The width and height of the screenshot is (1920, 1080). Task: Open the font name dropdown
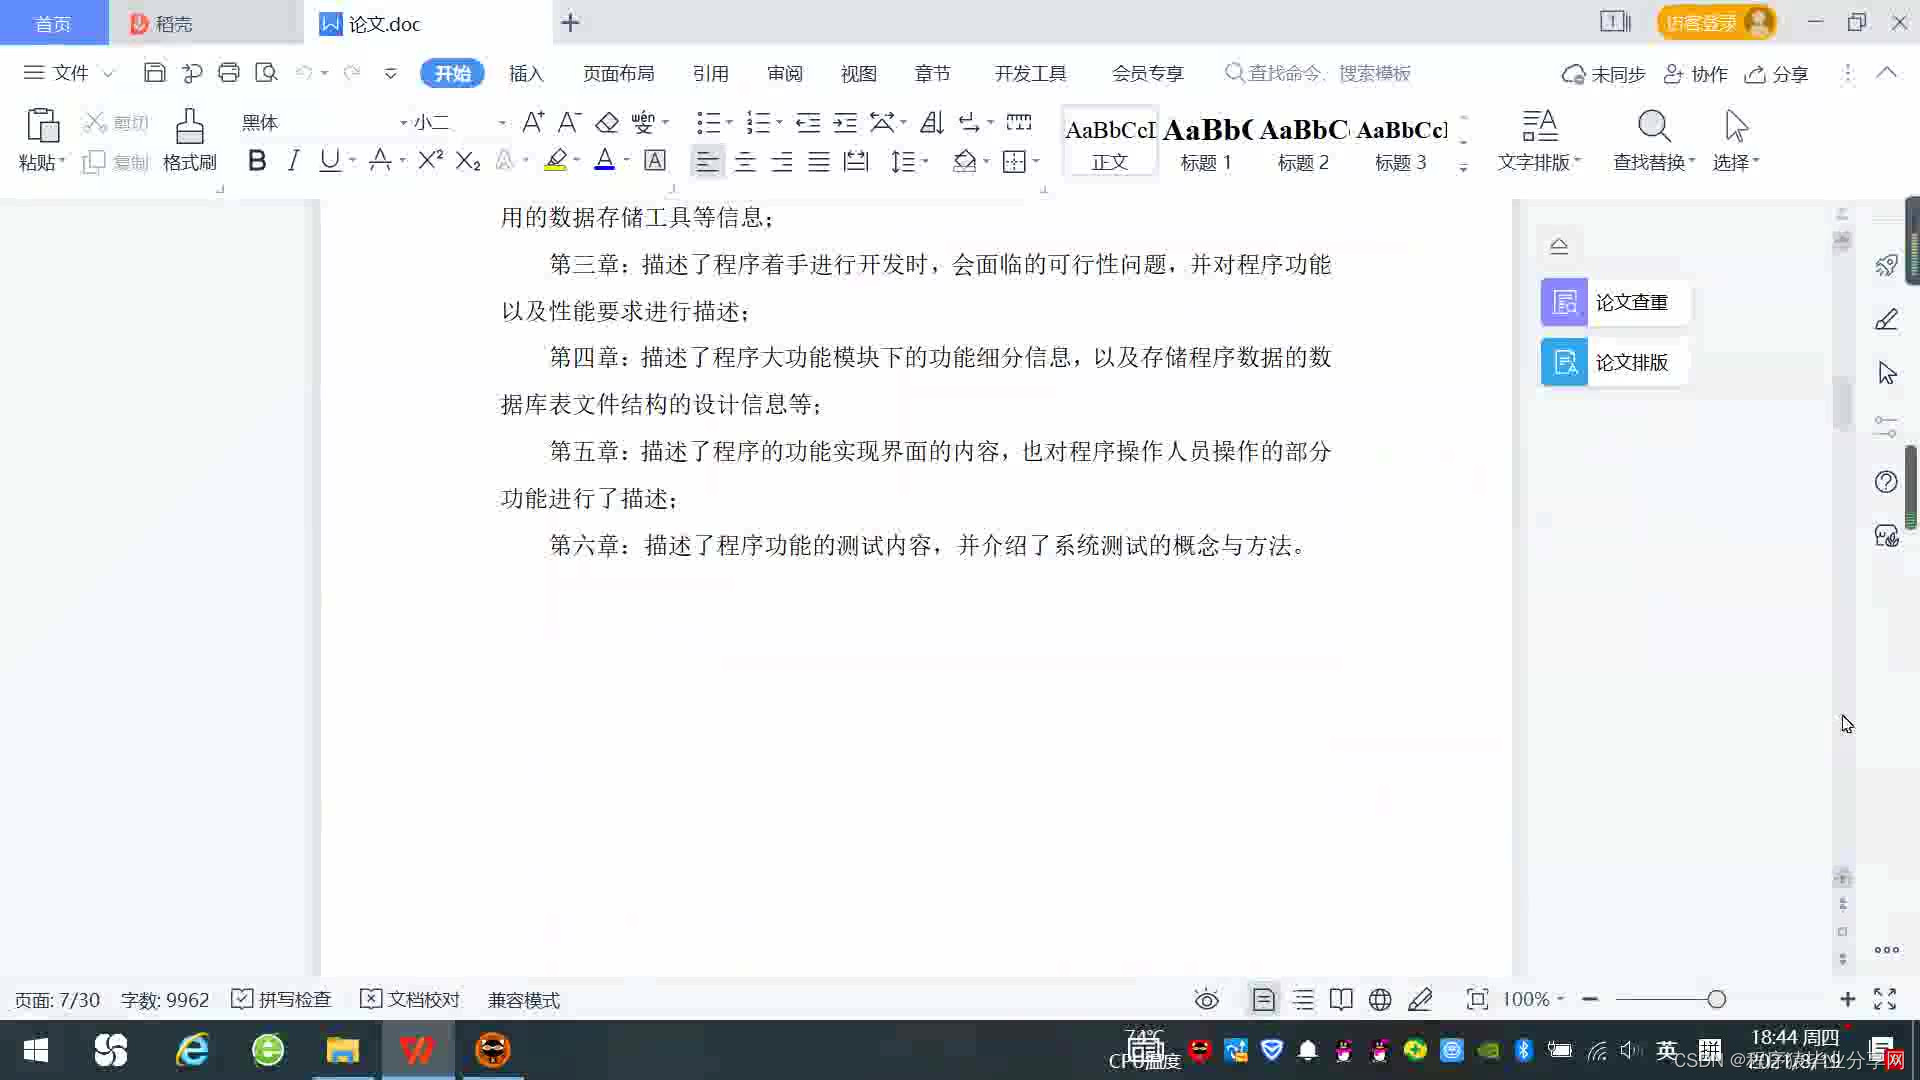[403, 123]
